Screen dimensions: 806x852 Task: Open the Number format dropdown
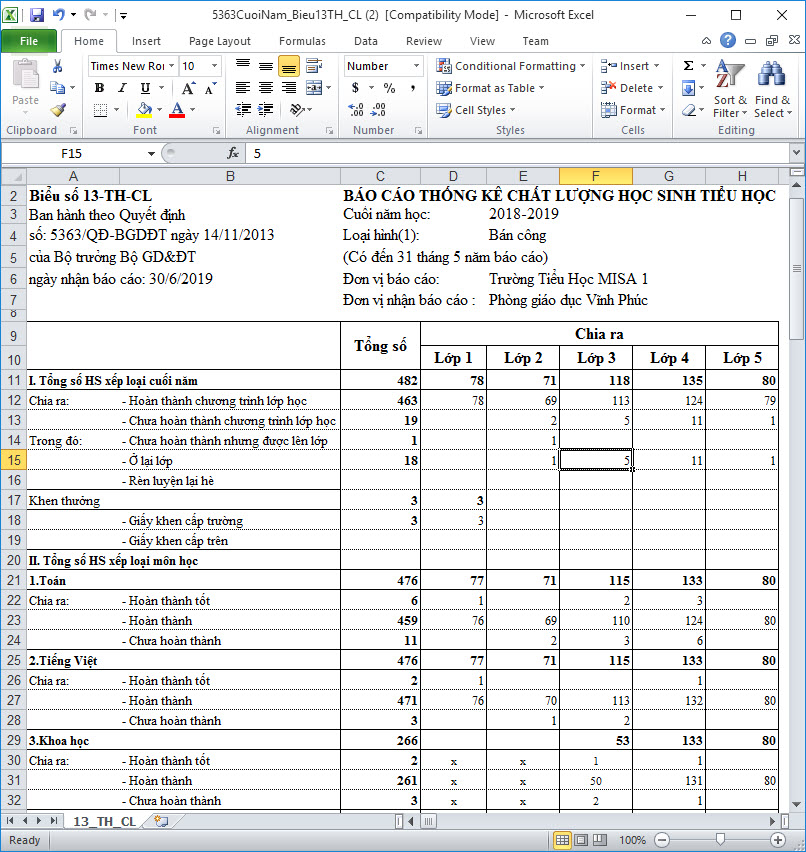416,66
